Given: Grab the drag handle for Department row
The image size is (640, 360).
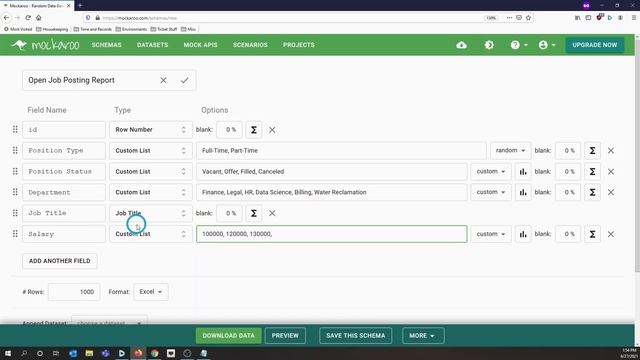Looking at the screenshot, I should pos(15,192).
